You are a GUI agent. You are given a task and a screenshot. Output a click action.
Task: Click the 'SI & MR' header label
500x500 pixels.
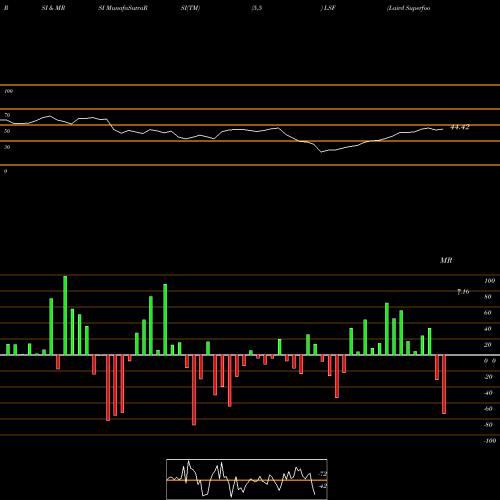53,8
